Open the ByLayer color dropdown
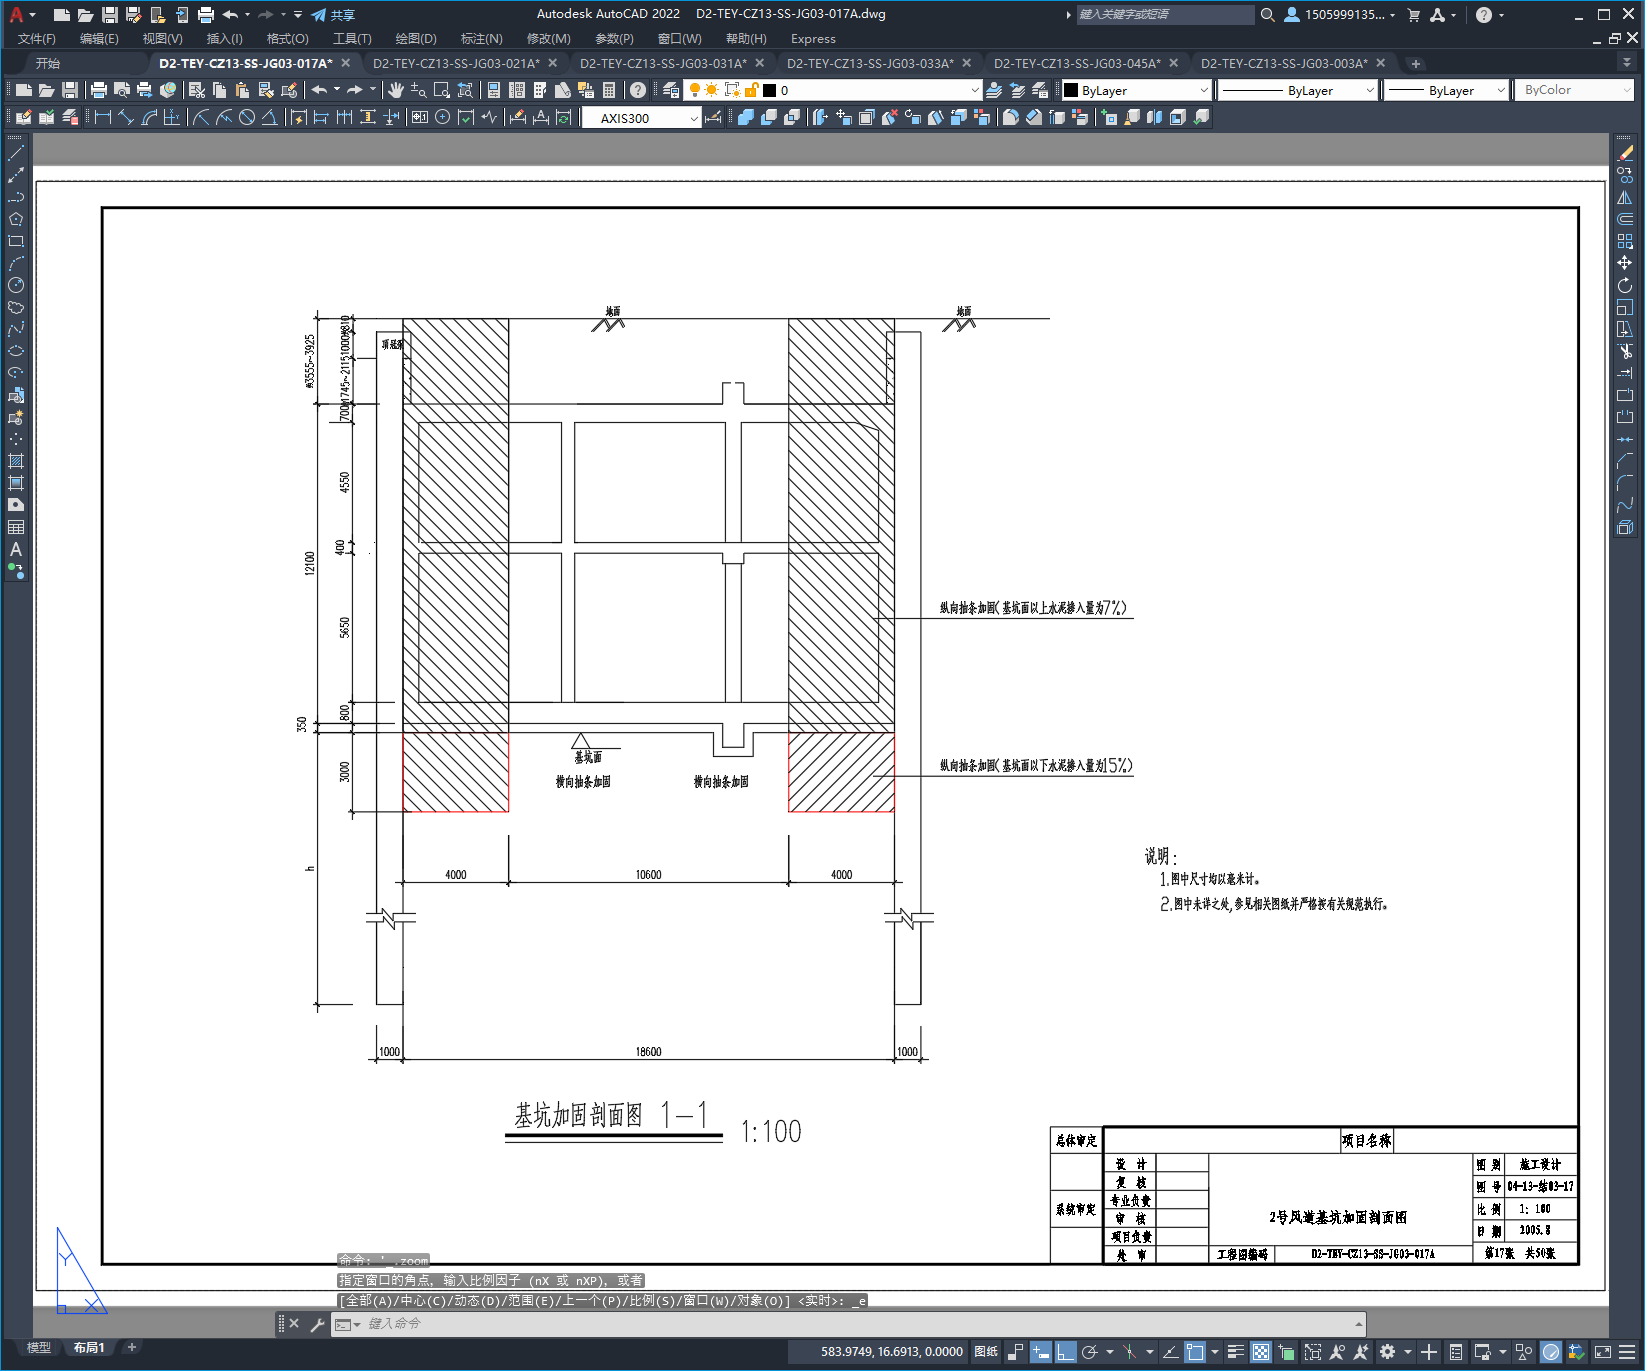Screen dimensions: 1645x1371 tap(1203, 90)
